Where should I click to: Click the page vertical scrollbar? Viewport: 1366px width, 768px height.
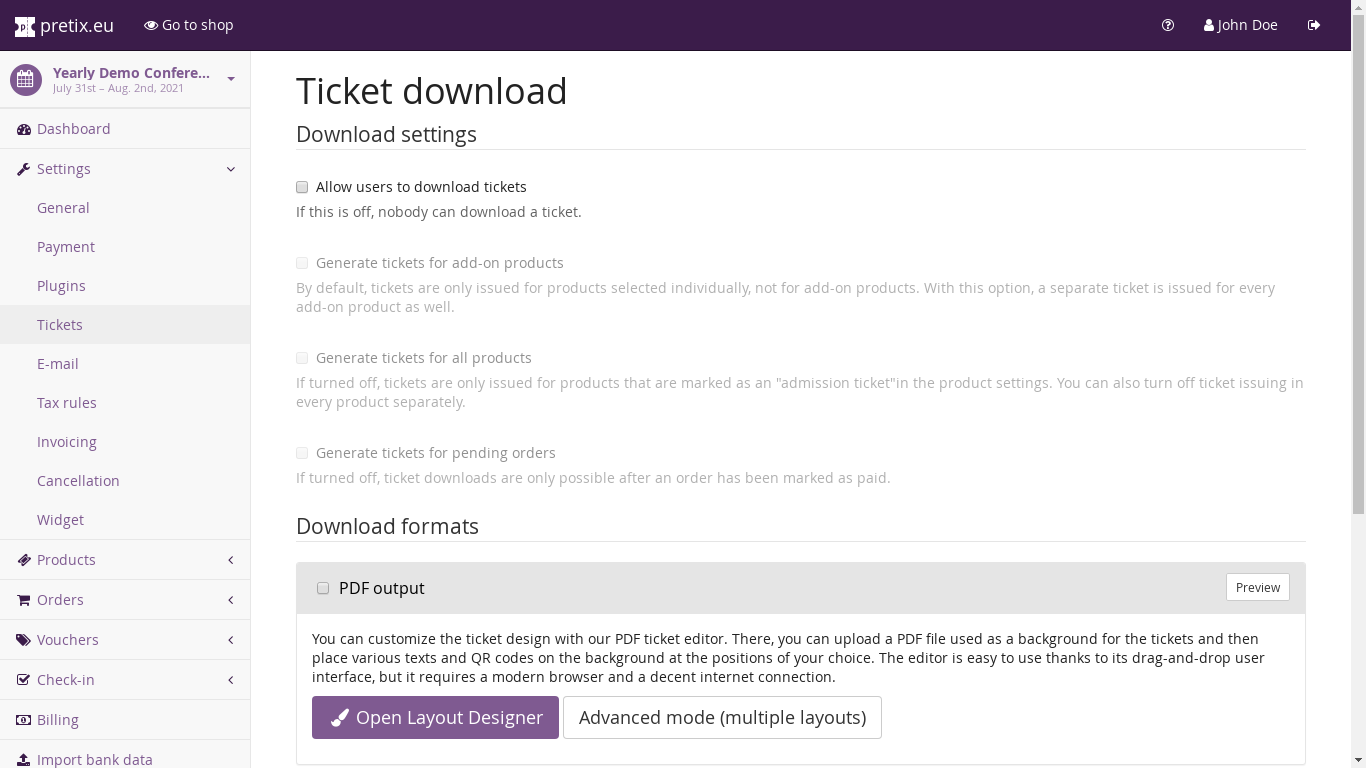point(1358,300)
